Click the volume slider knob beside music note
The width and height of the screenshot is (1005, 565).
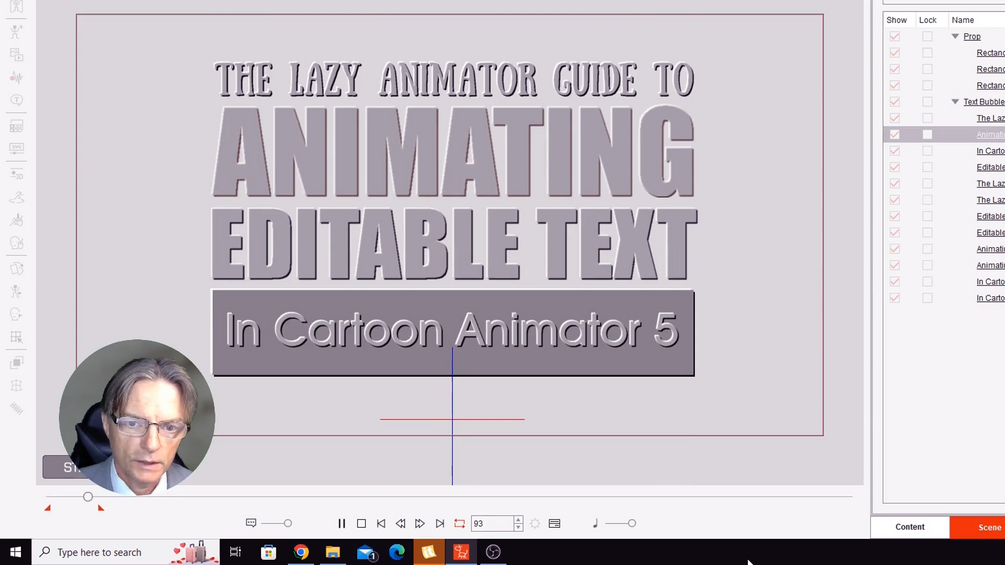[632, 523]
